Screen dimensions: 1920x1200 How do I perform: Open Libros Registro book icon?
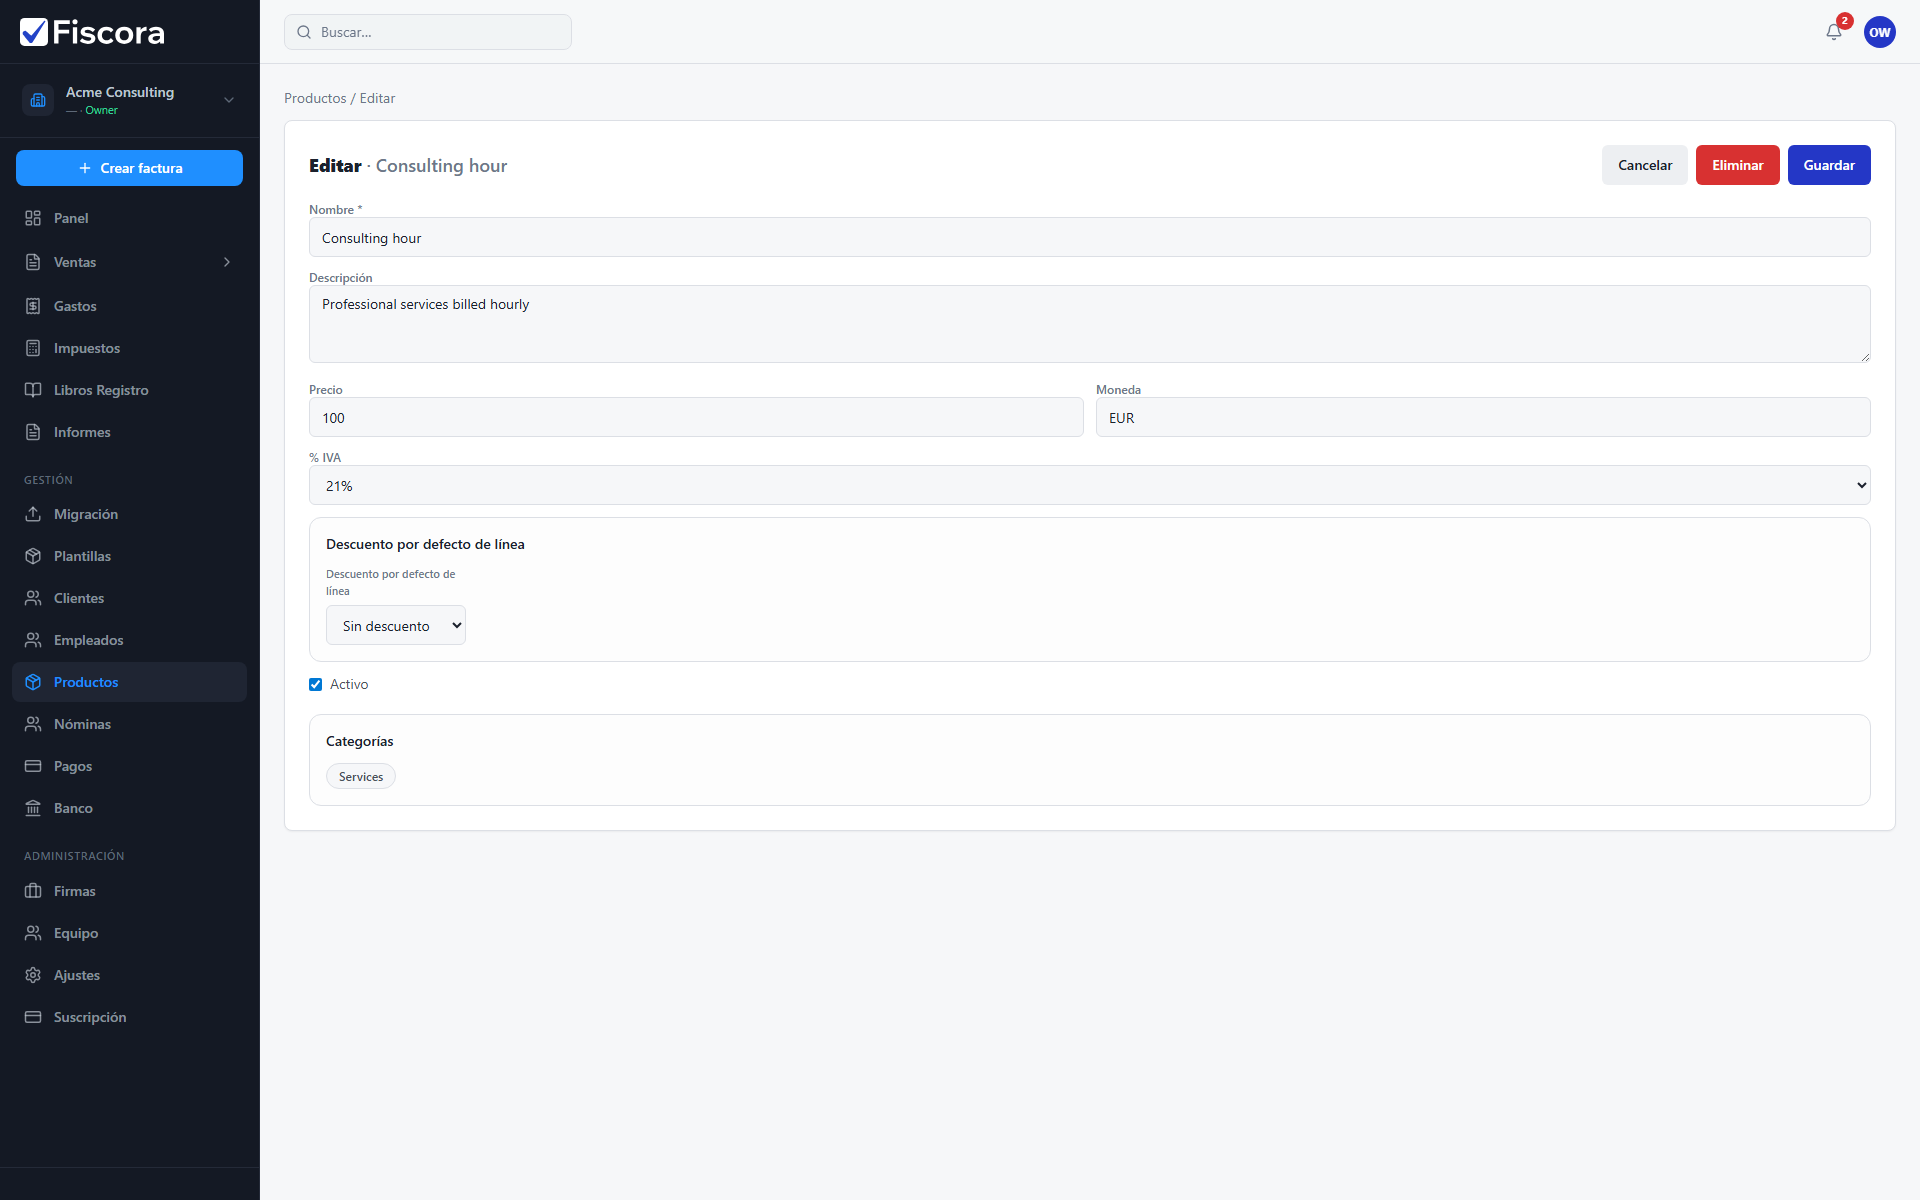coord(33,390)
